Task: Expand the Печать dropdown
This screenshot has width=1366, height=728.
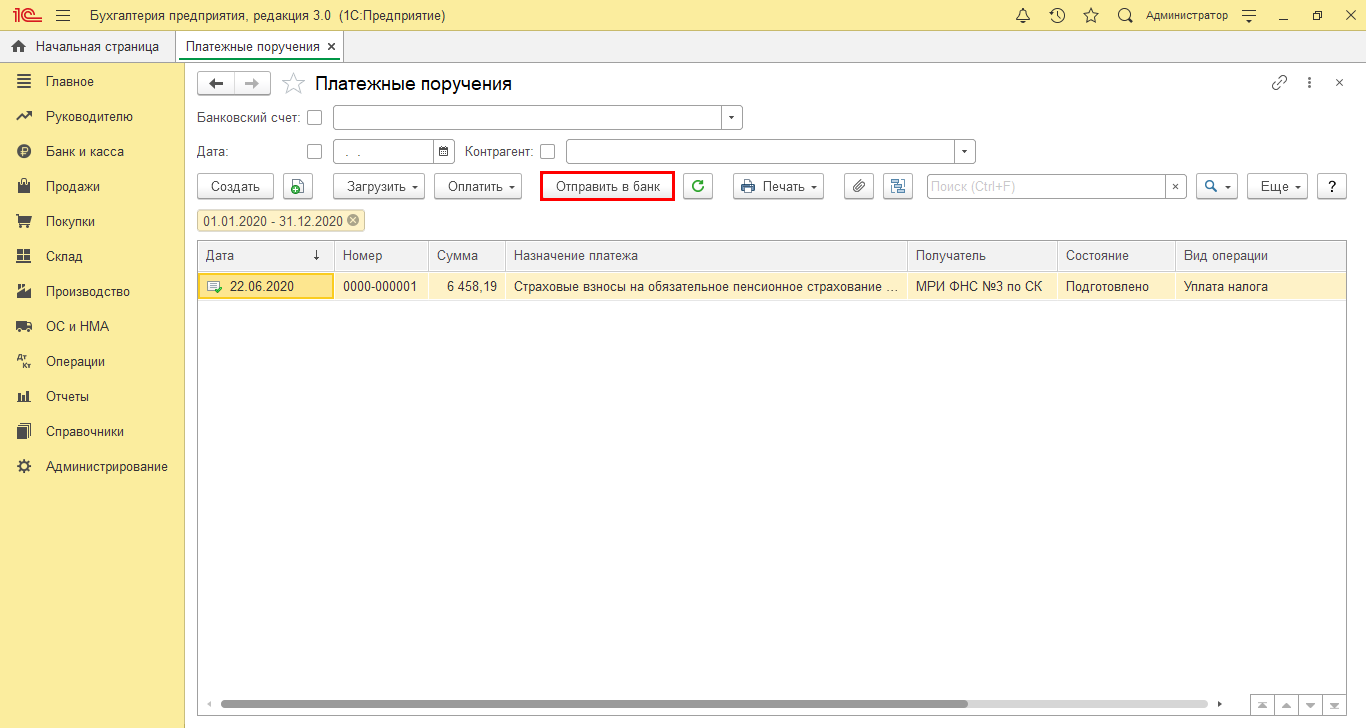Action: tap(778, 186)
